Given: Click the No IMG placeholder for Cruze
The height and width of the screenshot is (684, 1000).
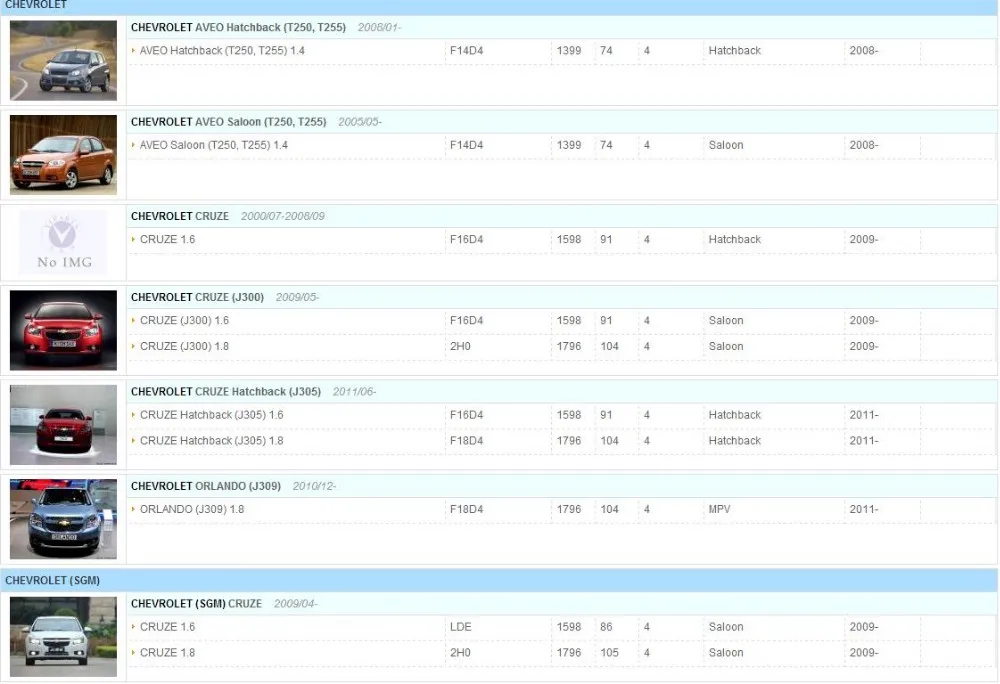Looking at the screenshot, I should 63,243.
